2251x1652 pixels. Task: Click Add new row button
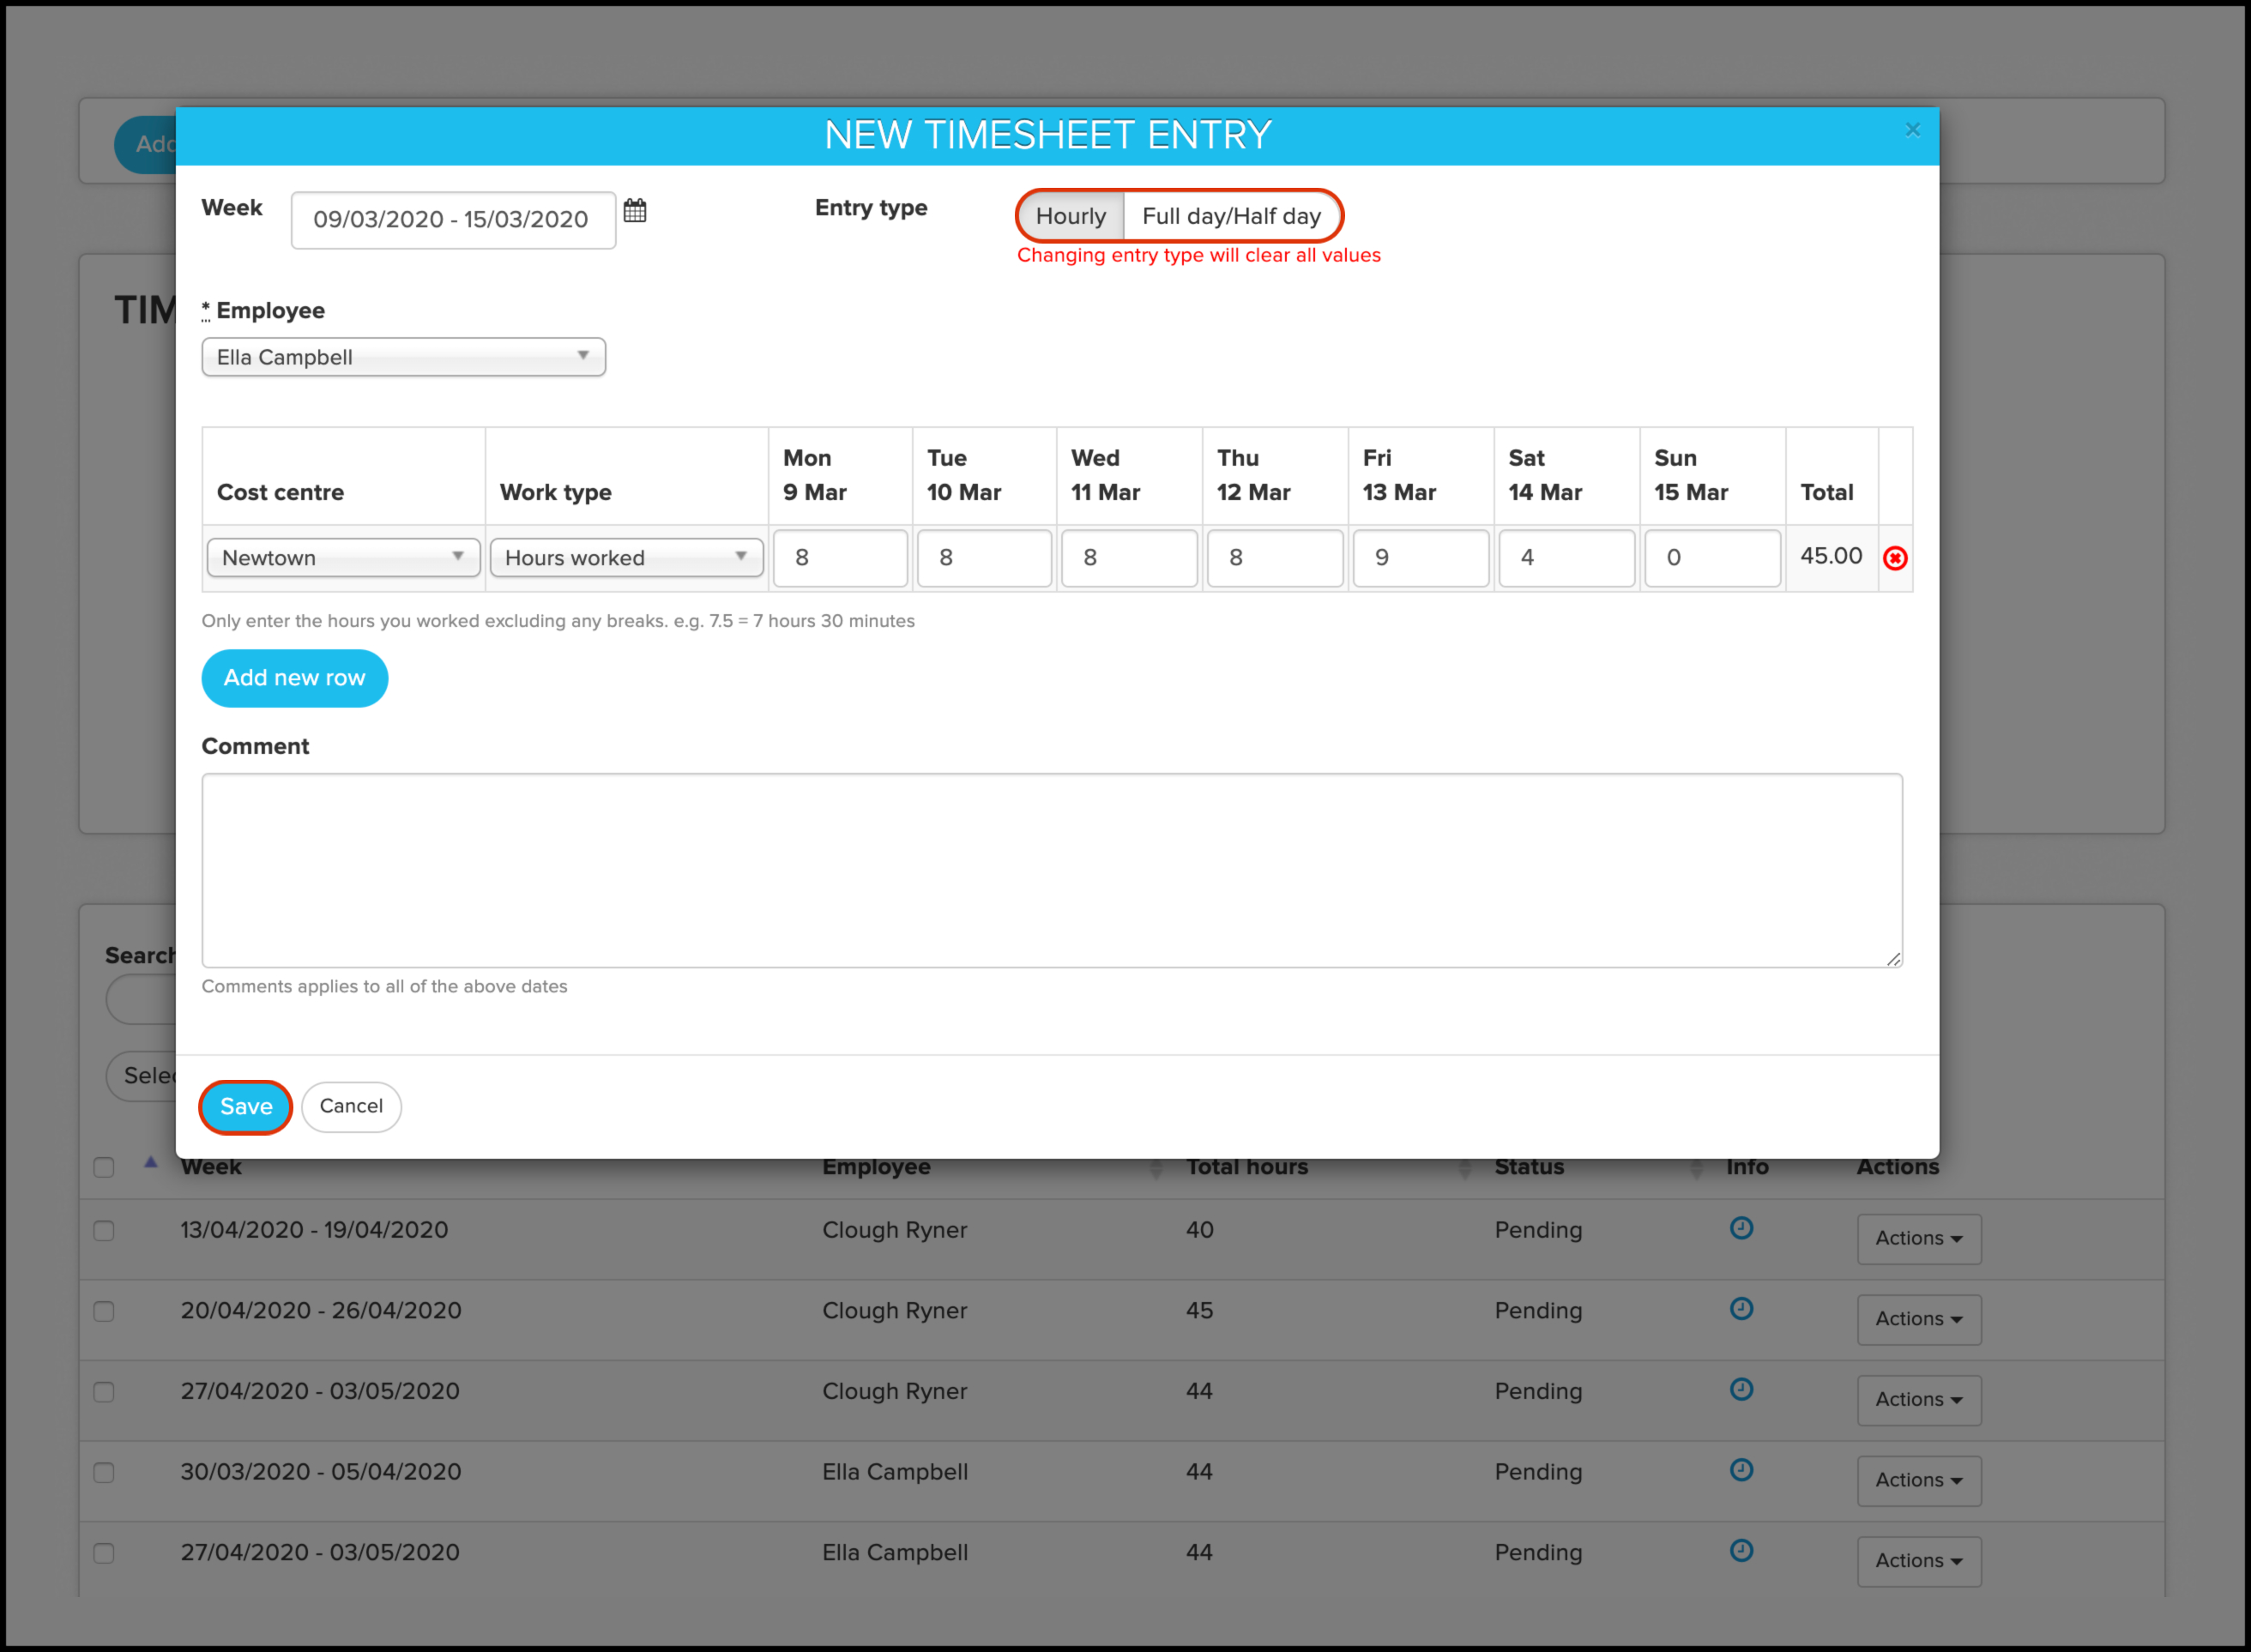coord(294,678)
